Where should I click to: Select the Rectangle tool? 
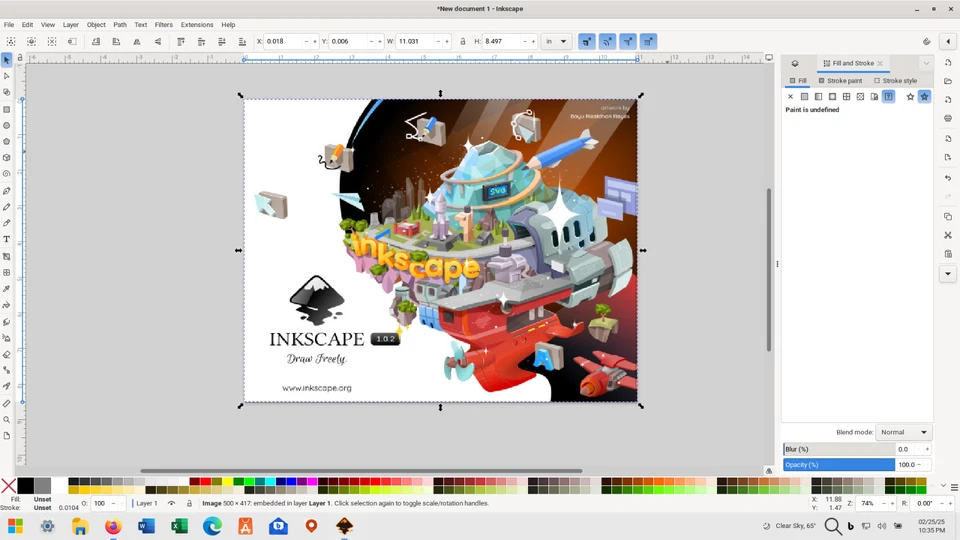(x=7, y=109)
